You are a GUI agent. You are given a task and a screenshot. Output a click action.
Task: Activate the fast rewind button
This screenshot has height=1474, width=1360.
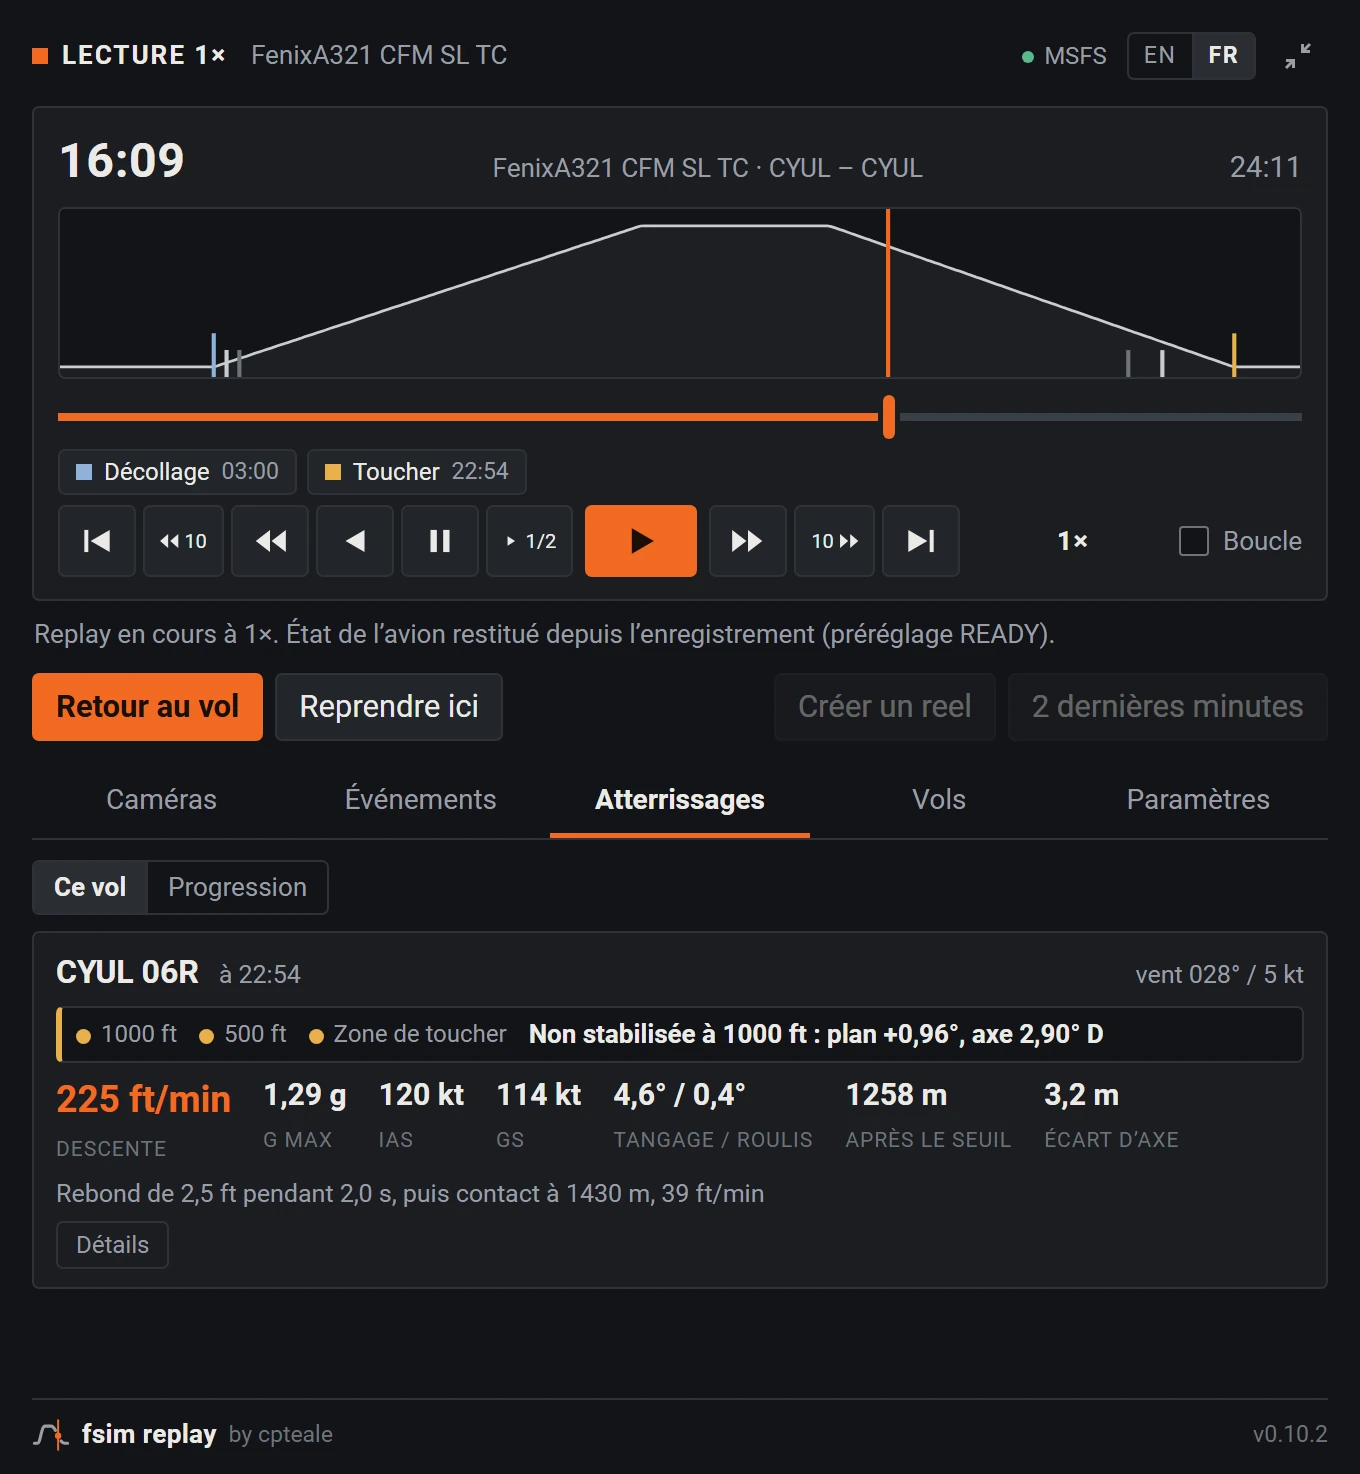[270, 541]
